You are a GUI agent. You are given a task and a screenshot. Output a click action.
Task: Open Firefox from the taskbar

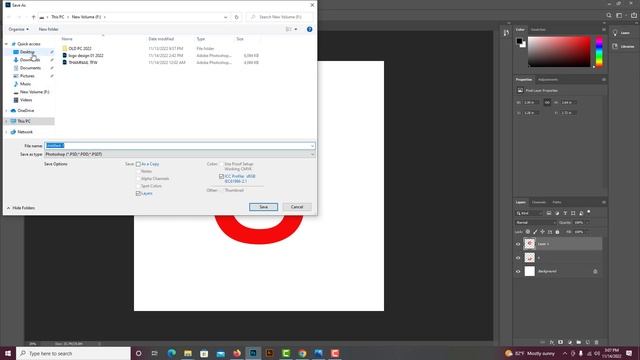click(237, 353)
